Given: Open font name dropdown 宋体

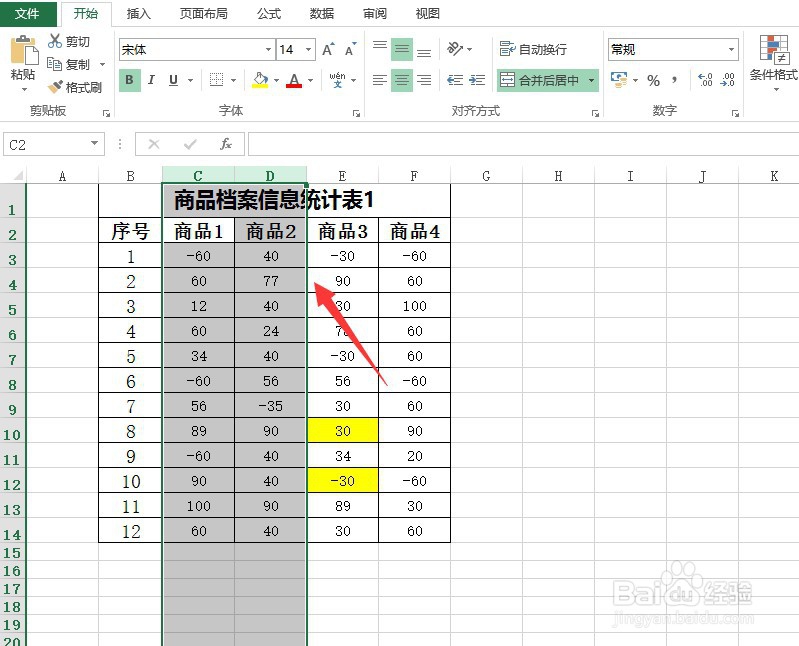Looking at the screenshot, I should coord(268,49).
